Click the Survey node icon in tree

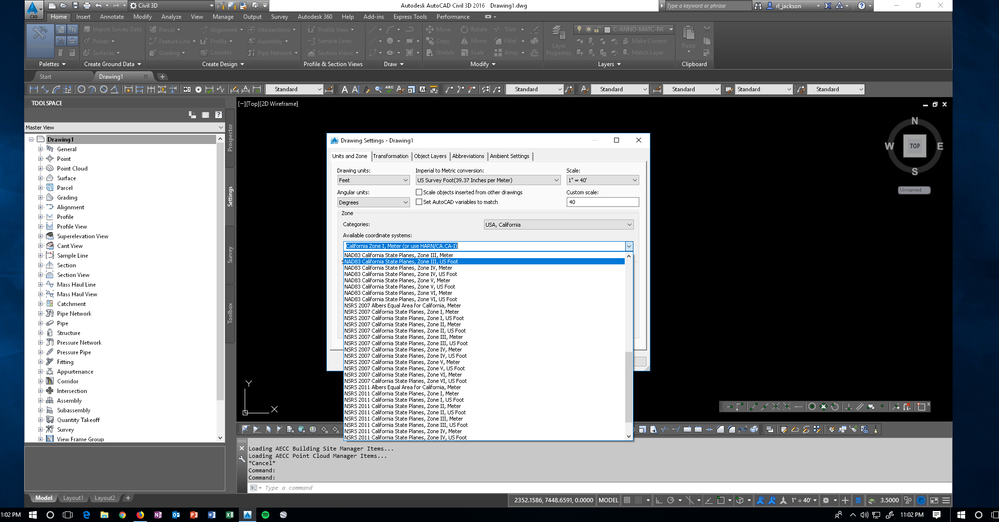click(50, 429)
